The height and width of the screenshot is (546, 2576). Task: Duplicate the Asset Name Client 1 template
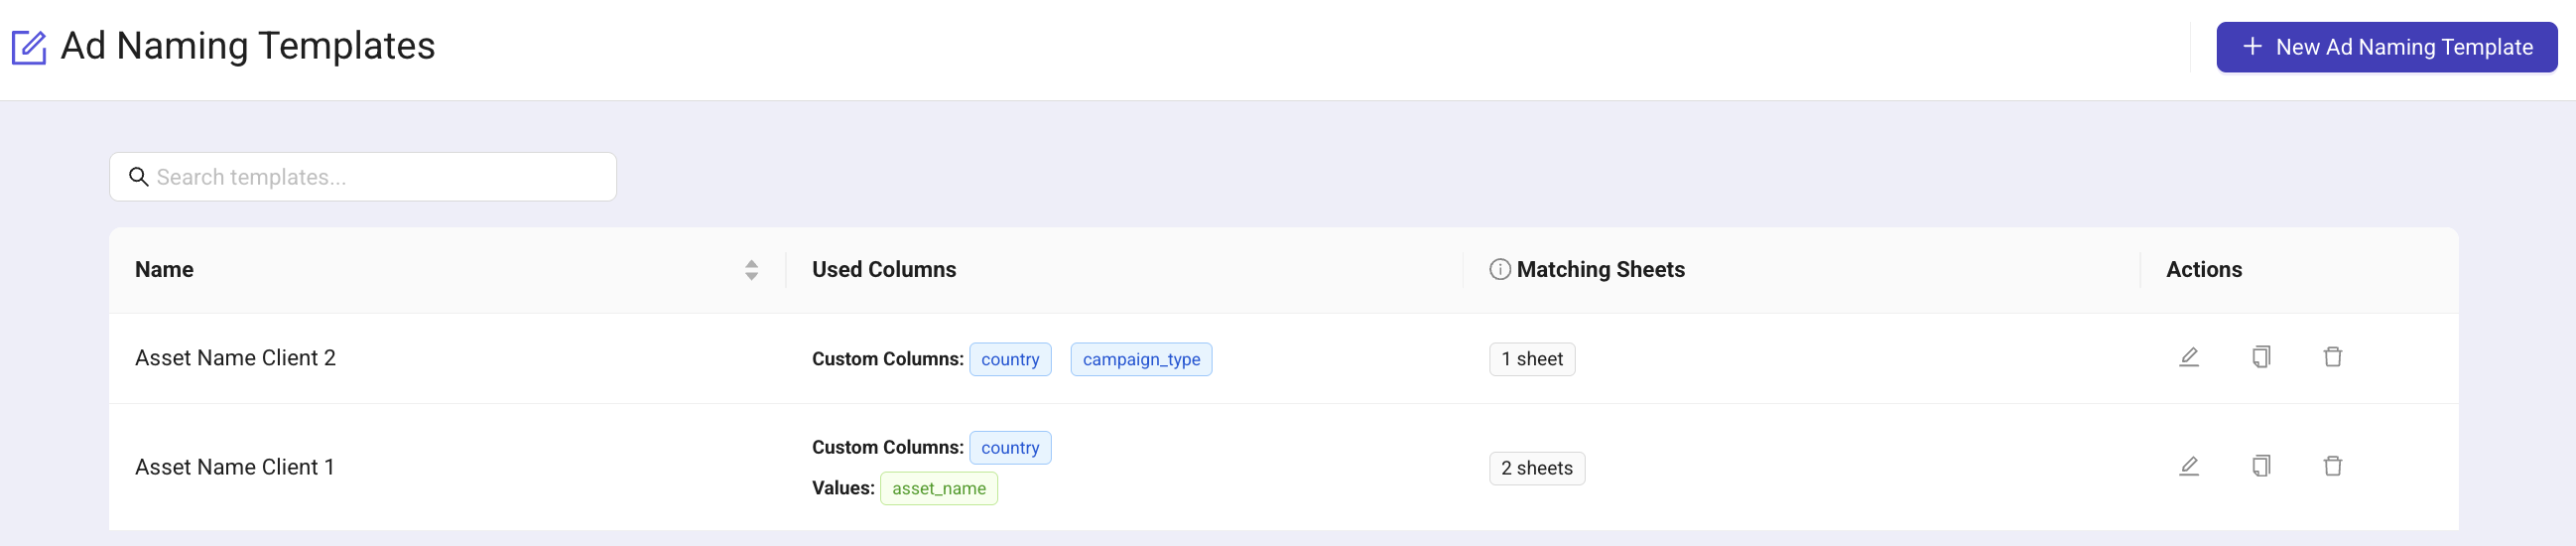coord(2260,466)
